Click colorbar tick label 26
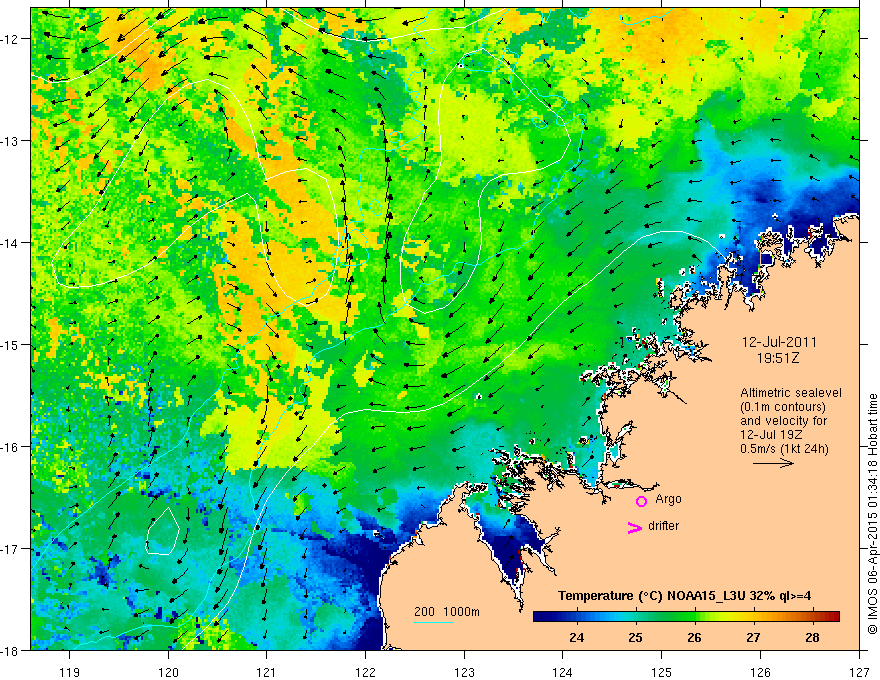This screenshot has height=680, width=880. 694,637
